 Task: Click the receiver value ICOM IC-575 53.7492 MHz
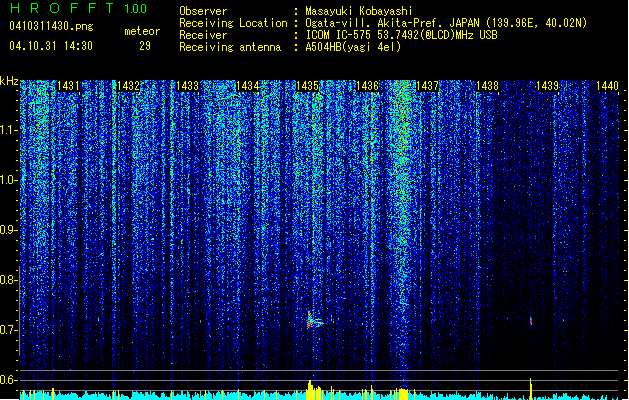coord(402,35)
